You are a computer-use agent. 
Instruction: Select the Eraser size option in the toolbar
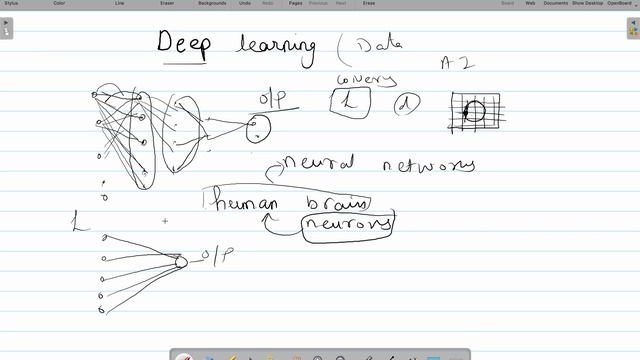pyautogui.click(x=167, y=3)
